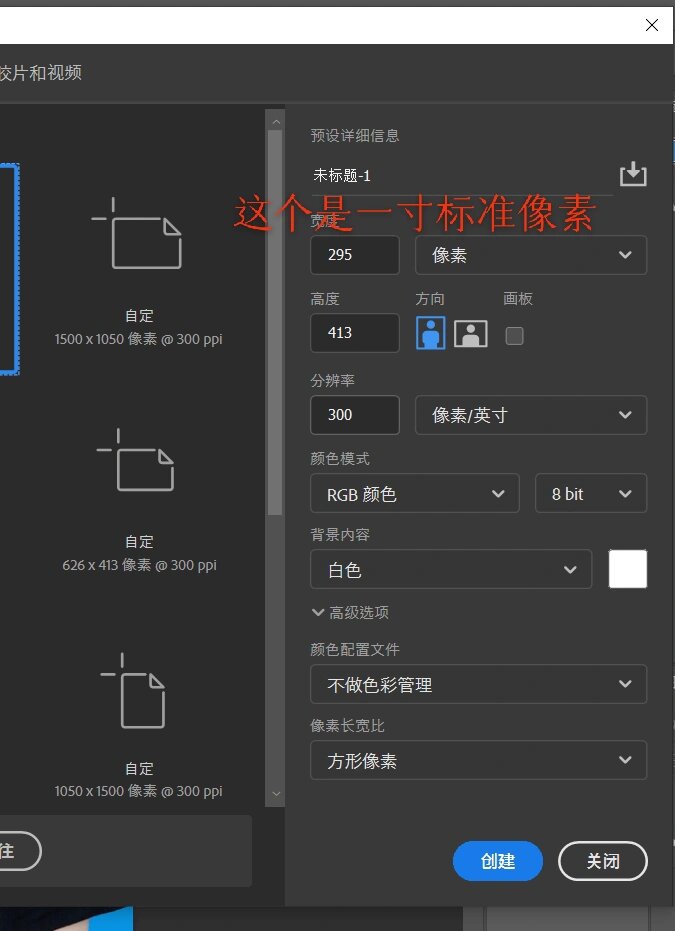
Task: Click the preset list scrollbar thumb
Action: pos(274,322)
